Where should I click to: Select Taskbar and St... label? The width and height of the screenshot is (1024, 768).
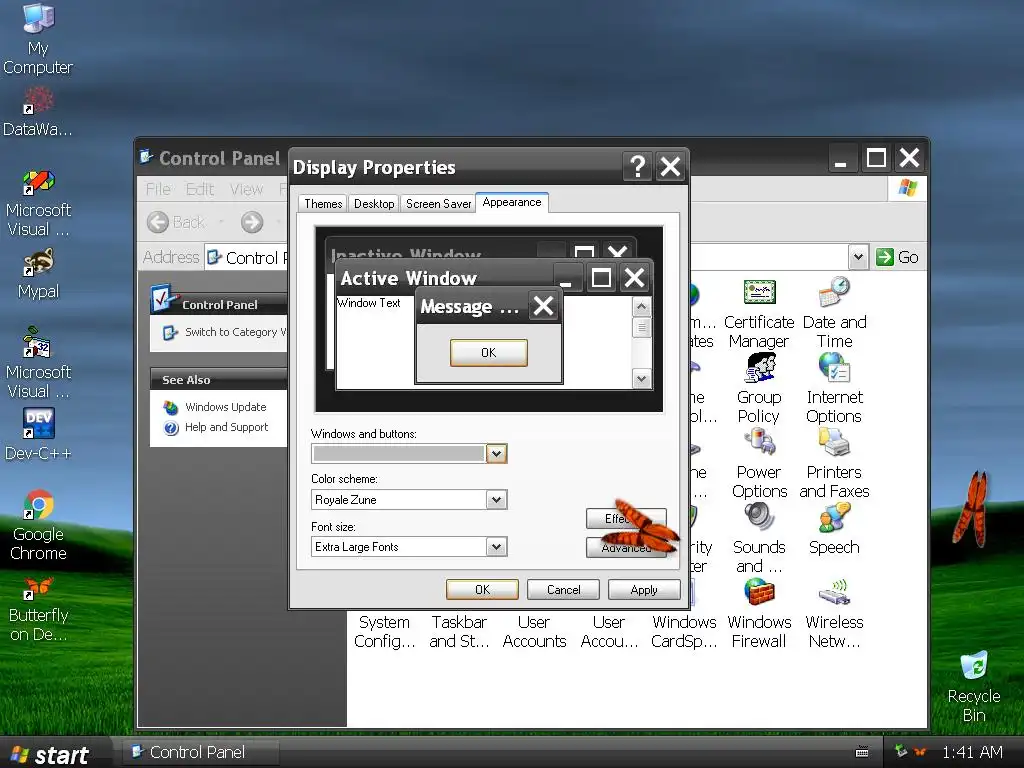coord(459,632)
